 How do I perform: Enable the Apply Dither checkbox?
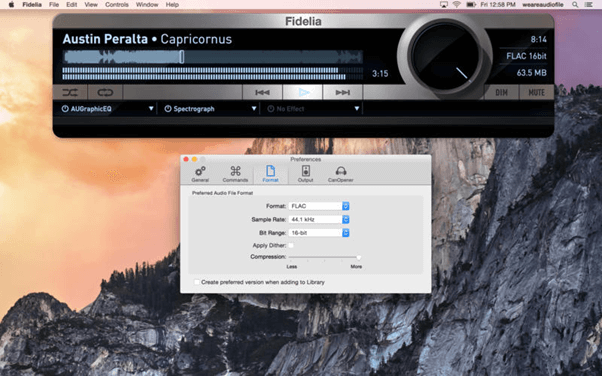[x=291, y=245]
